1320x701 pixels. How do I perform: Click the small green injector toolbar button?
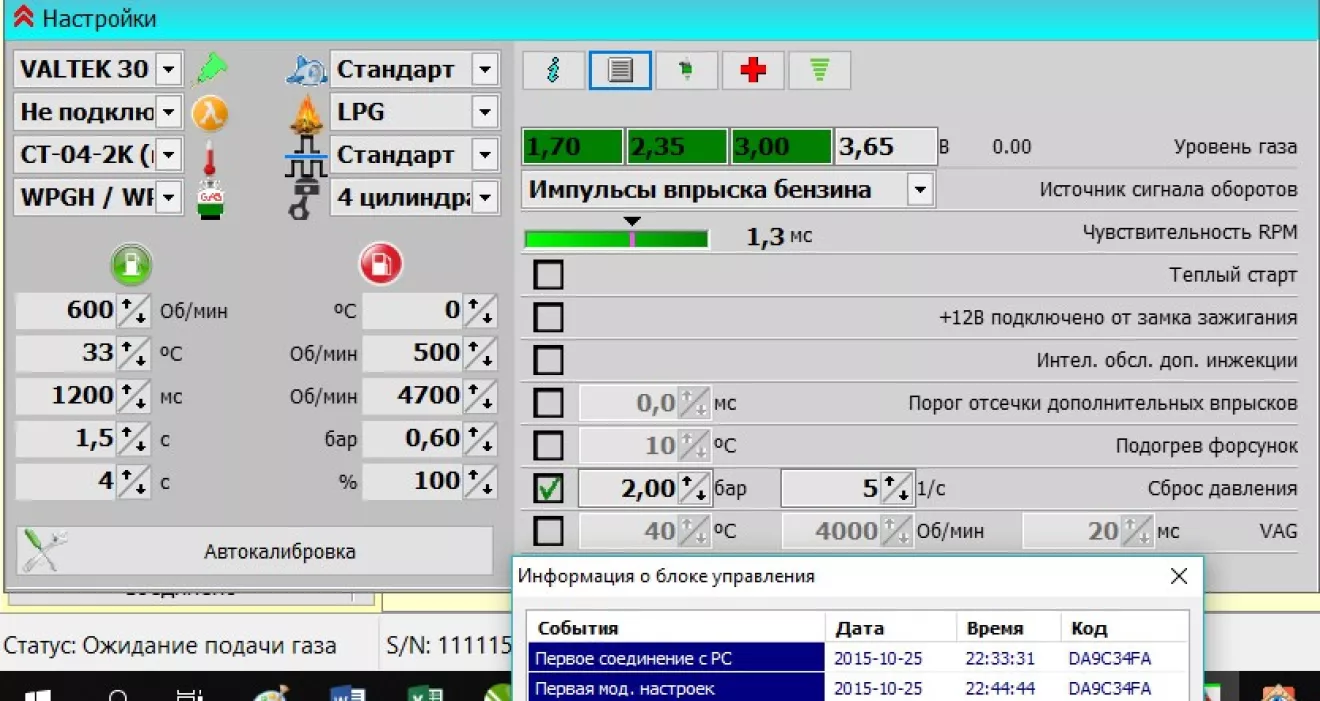686,71
